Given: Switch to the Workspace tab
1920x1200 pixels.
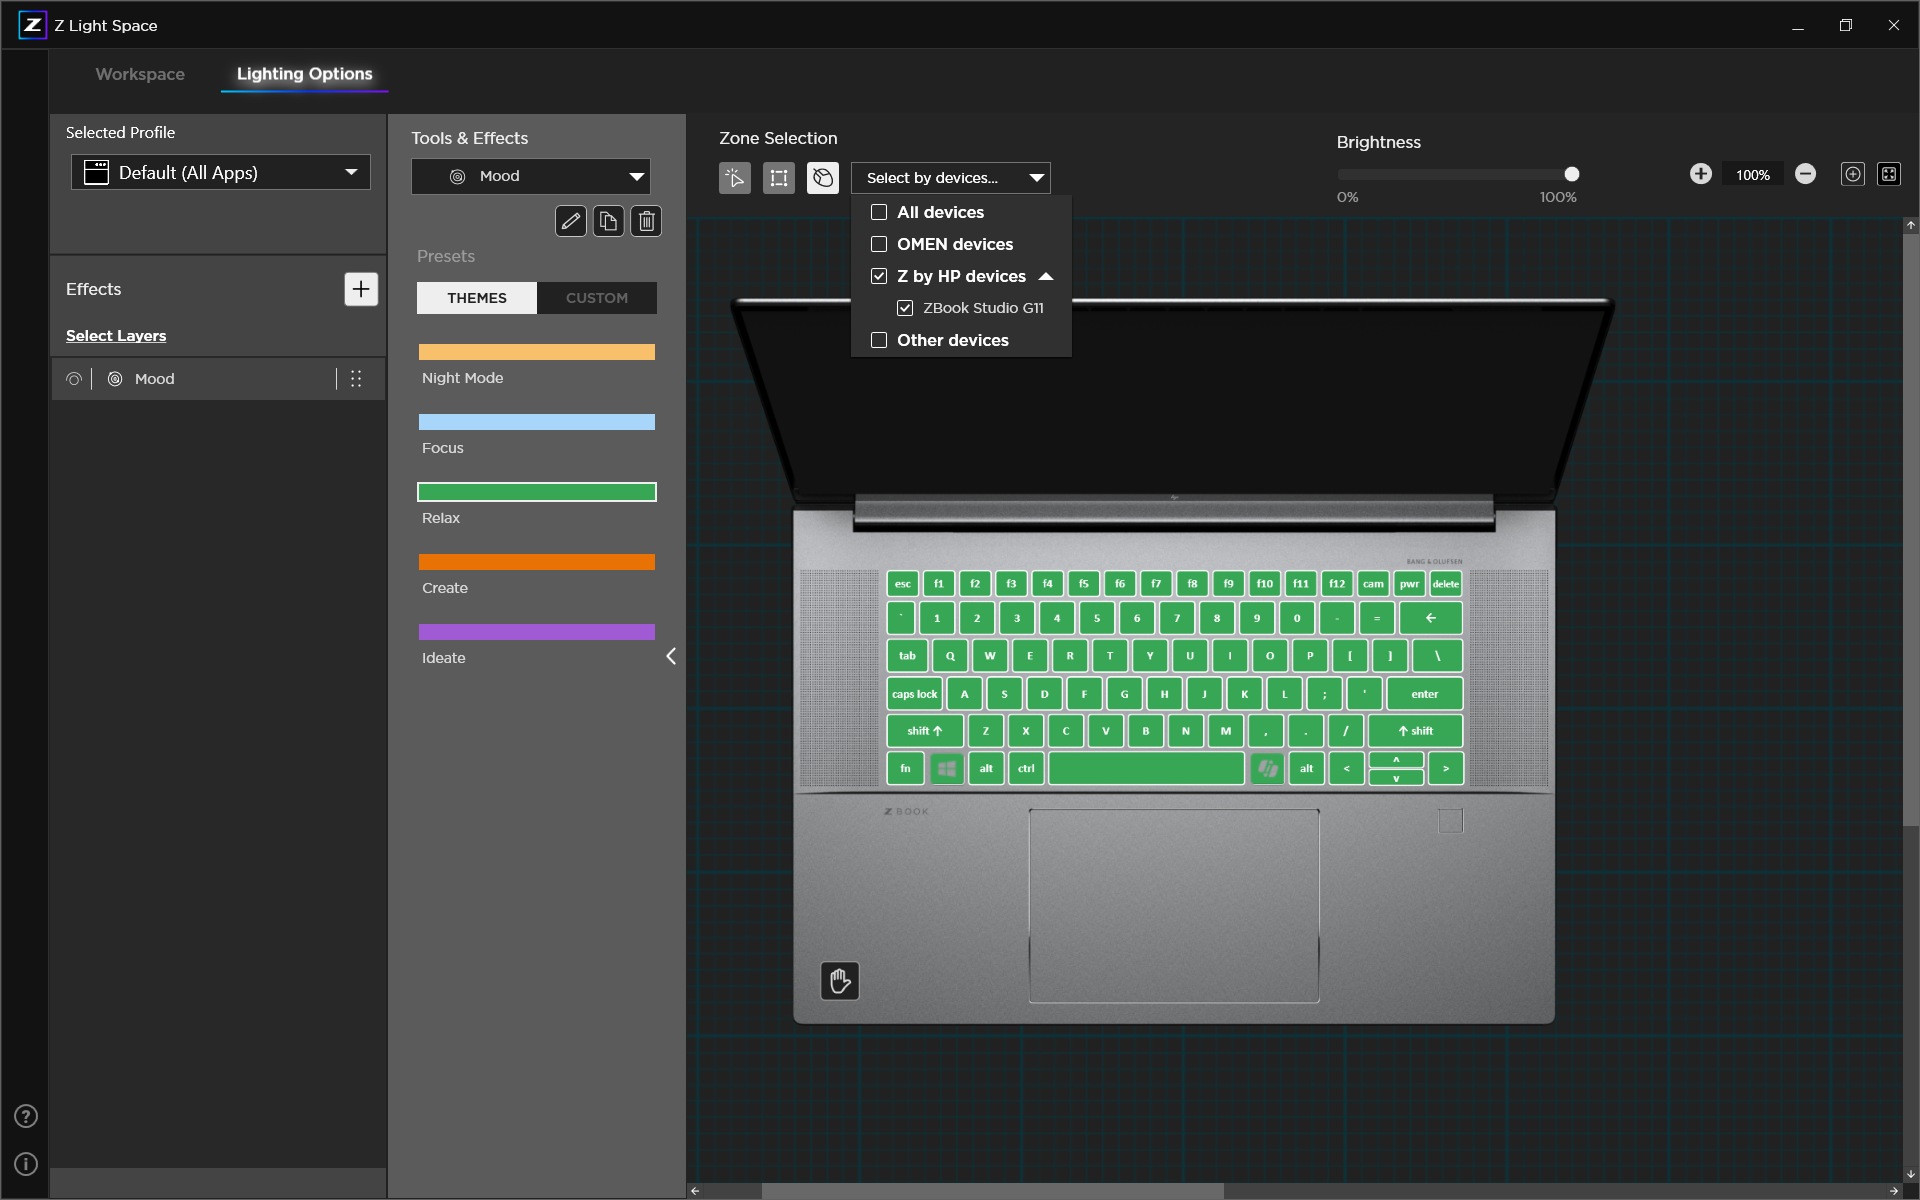Looking at the screenshot, I should click(140, 74).
